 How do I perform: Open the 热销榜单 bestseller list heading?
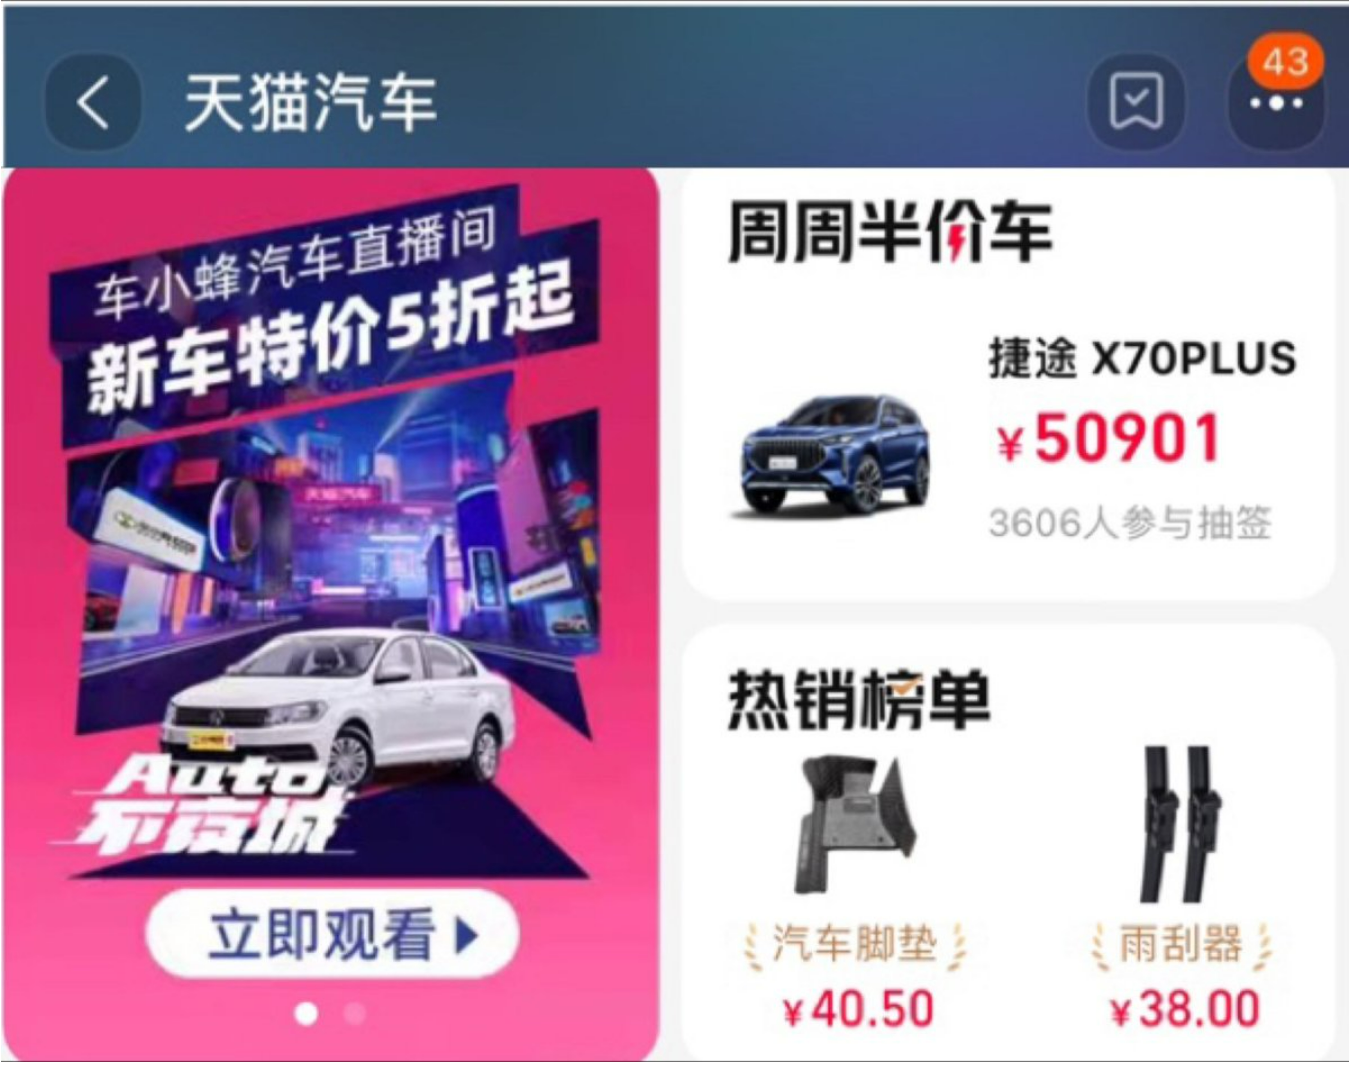point(859,699)
